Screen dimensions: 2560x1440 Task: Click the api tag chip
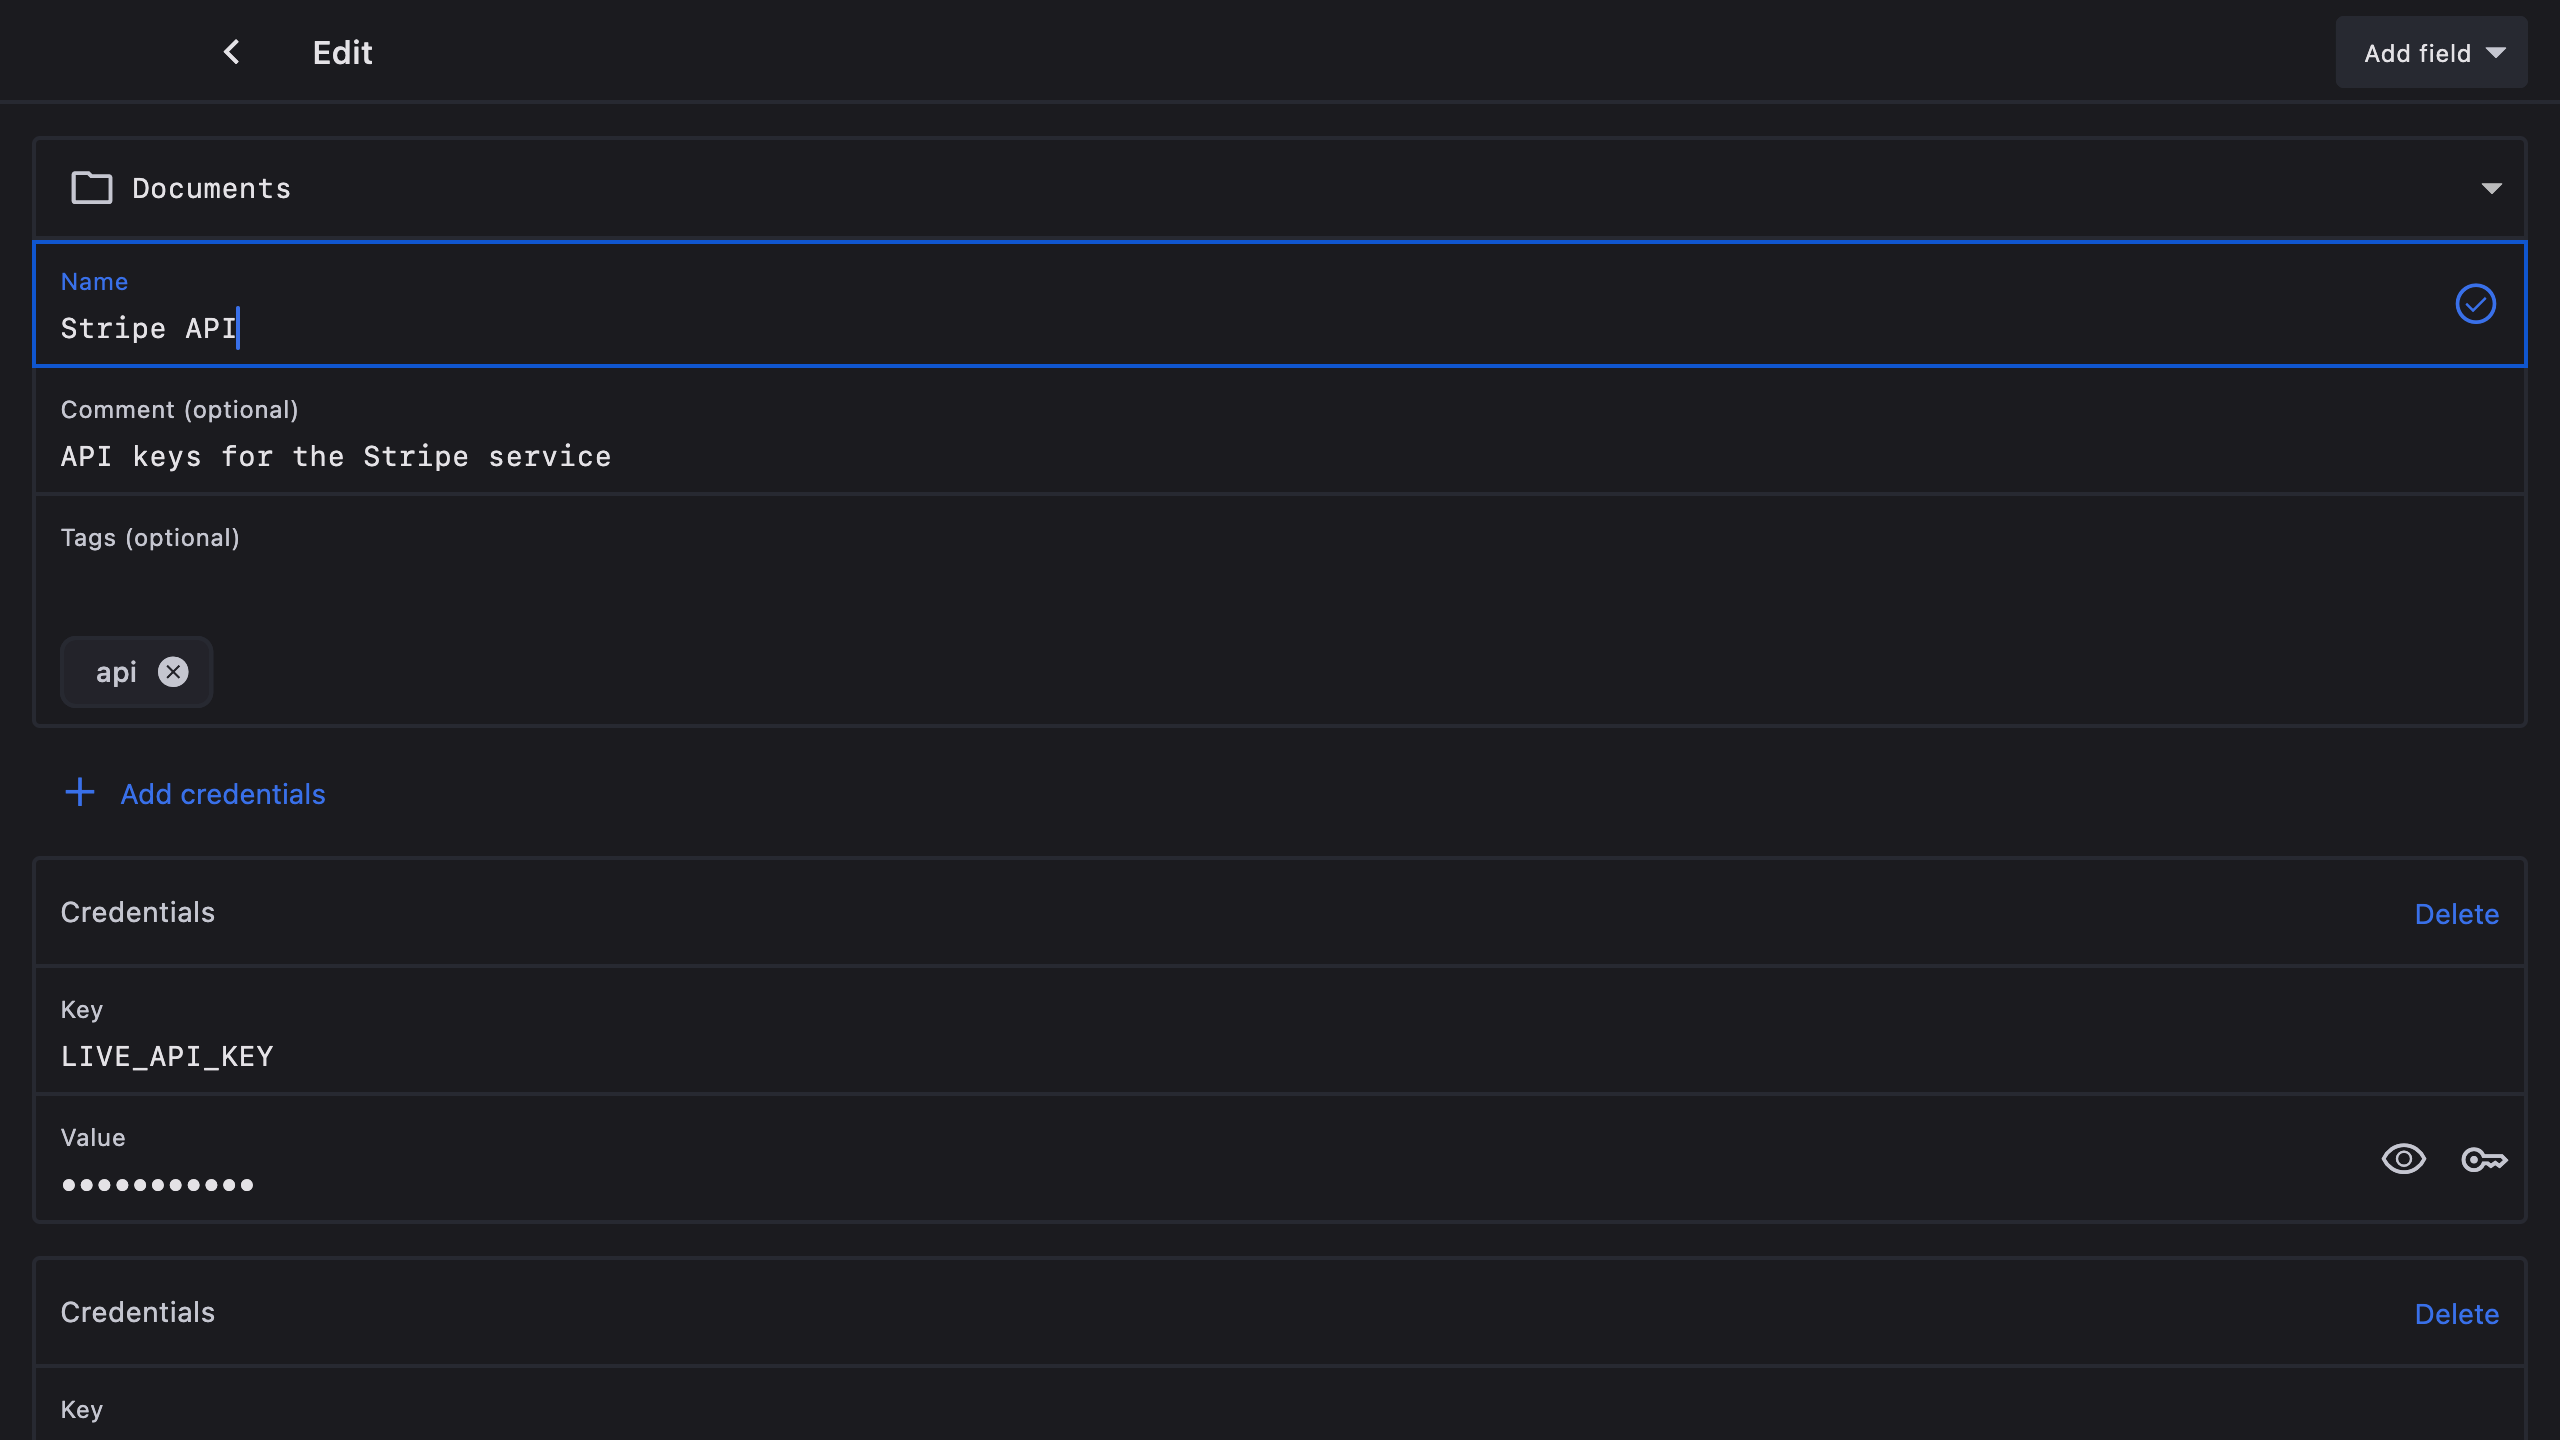click(x=115, y=672)
